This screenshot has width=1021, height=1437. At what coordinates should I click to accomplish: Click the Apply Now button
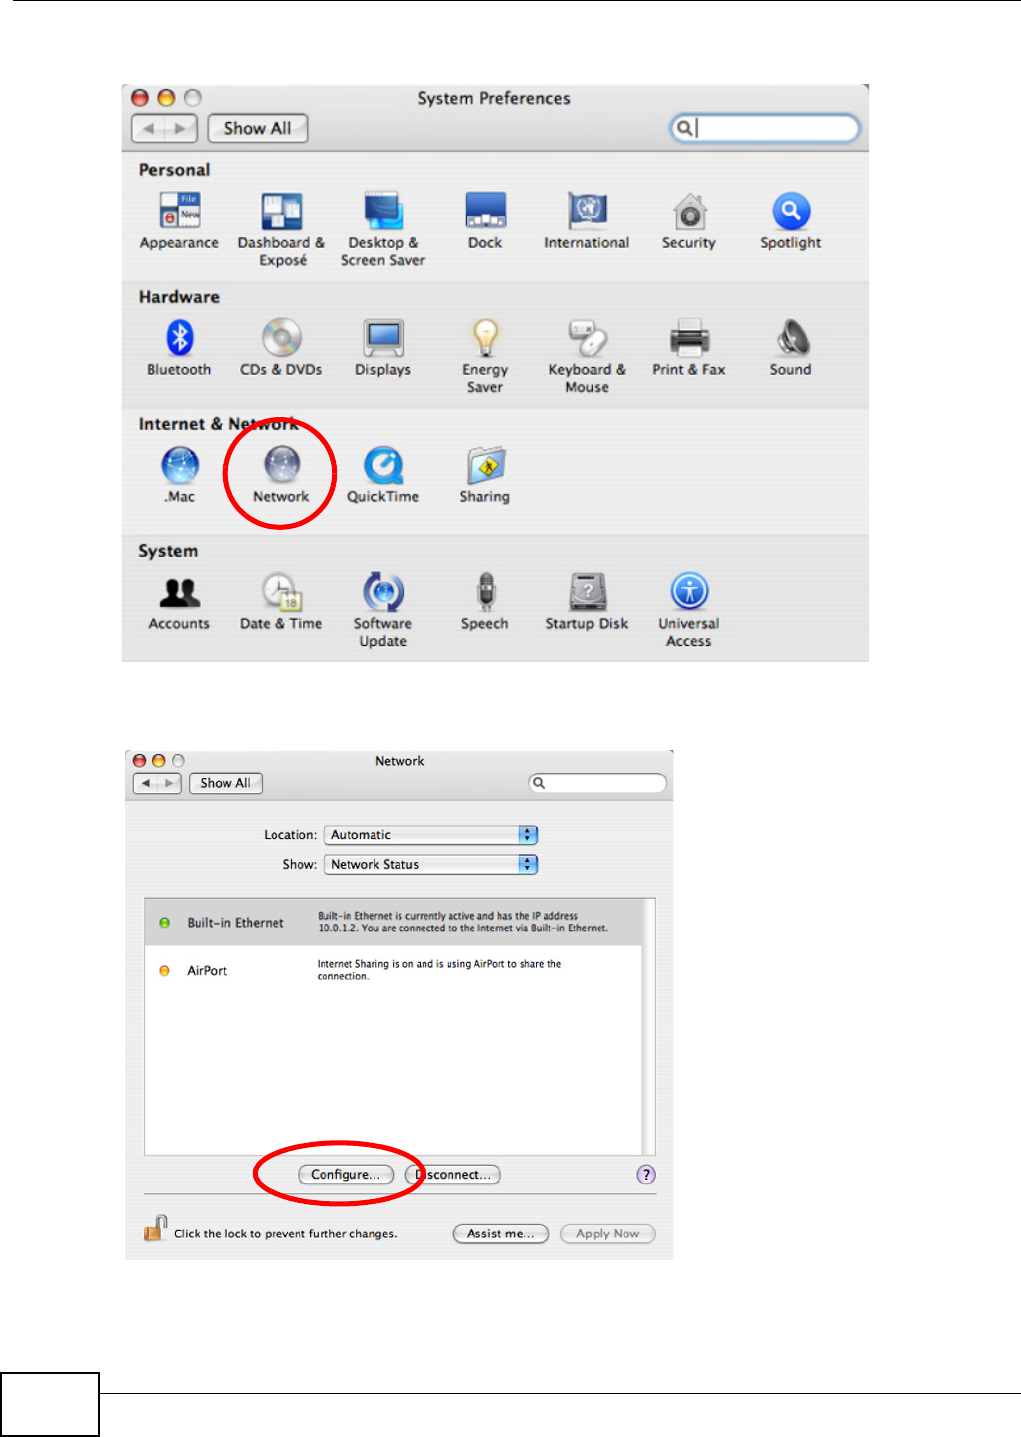tap(608, 1234)
